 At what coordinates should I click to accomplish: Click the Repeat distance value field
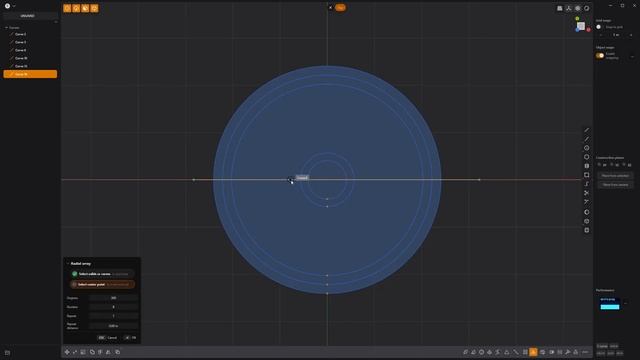pos(113,326)
